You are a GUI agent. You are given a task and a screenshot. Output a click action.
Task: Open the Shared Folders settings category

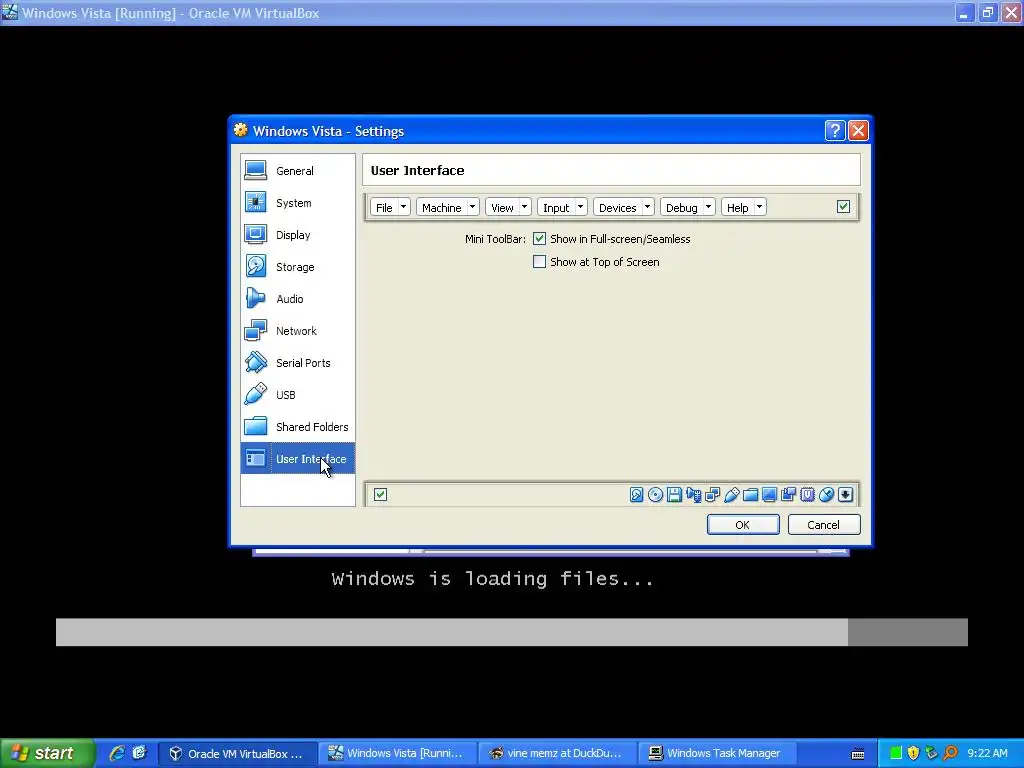[x=298, y=426]
